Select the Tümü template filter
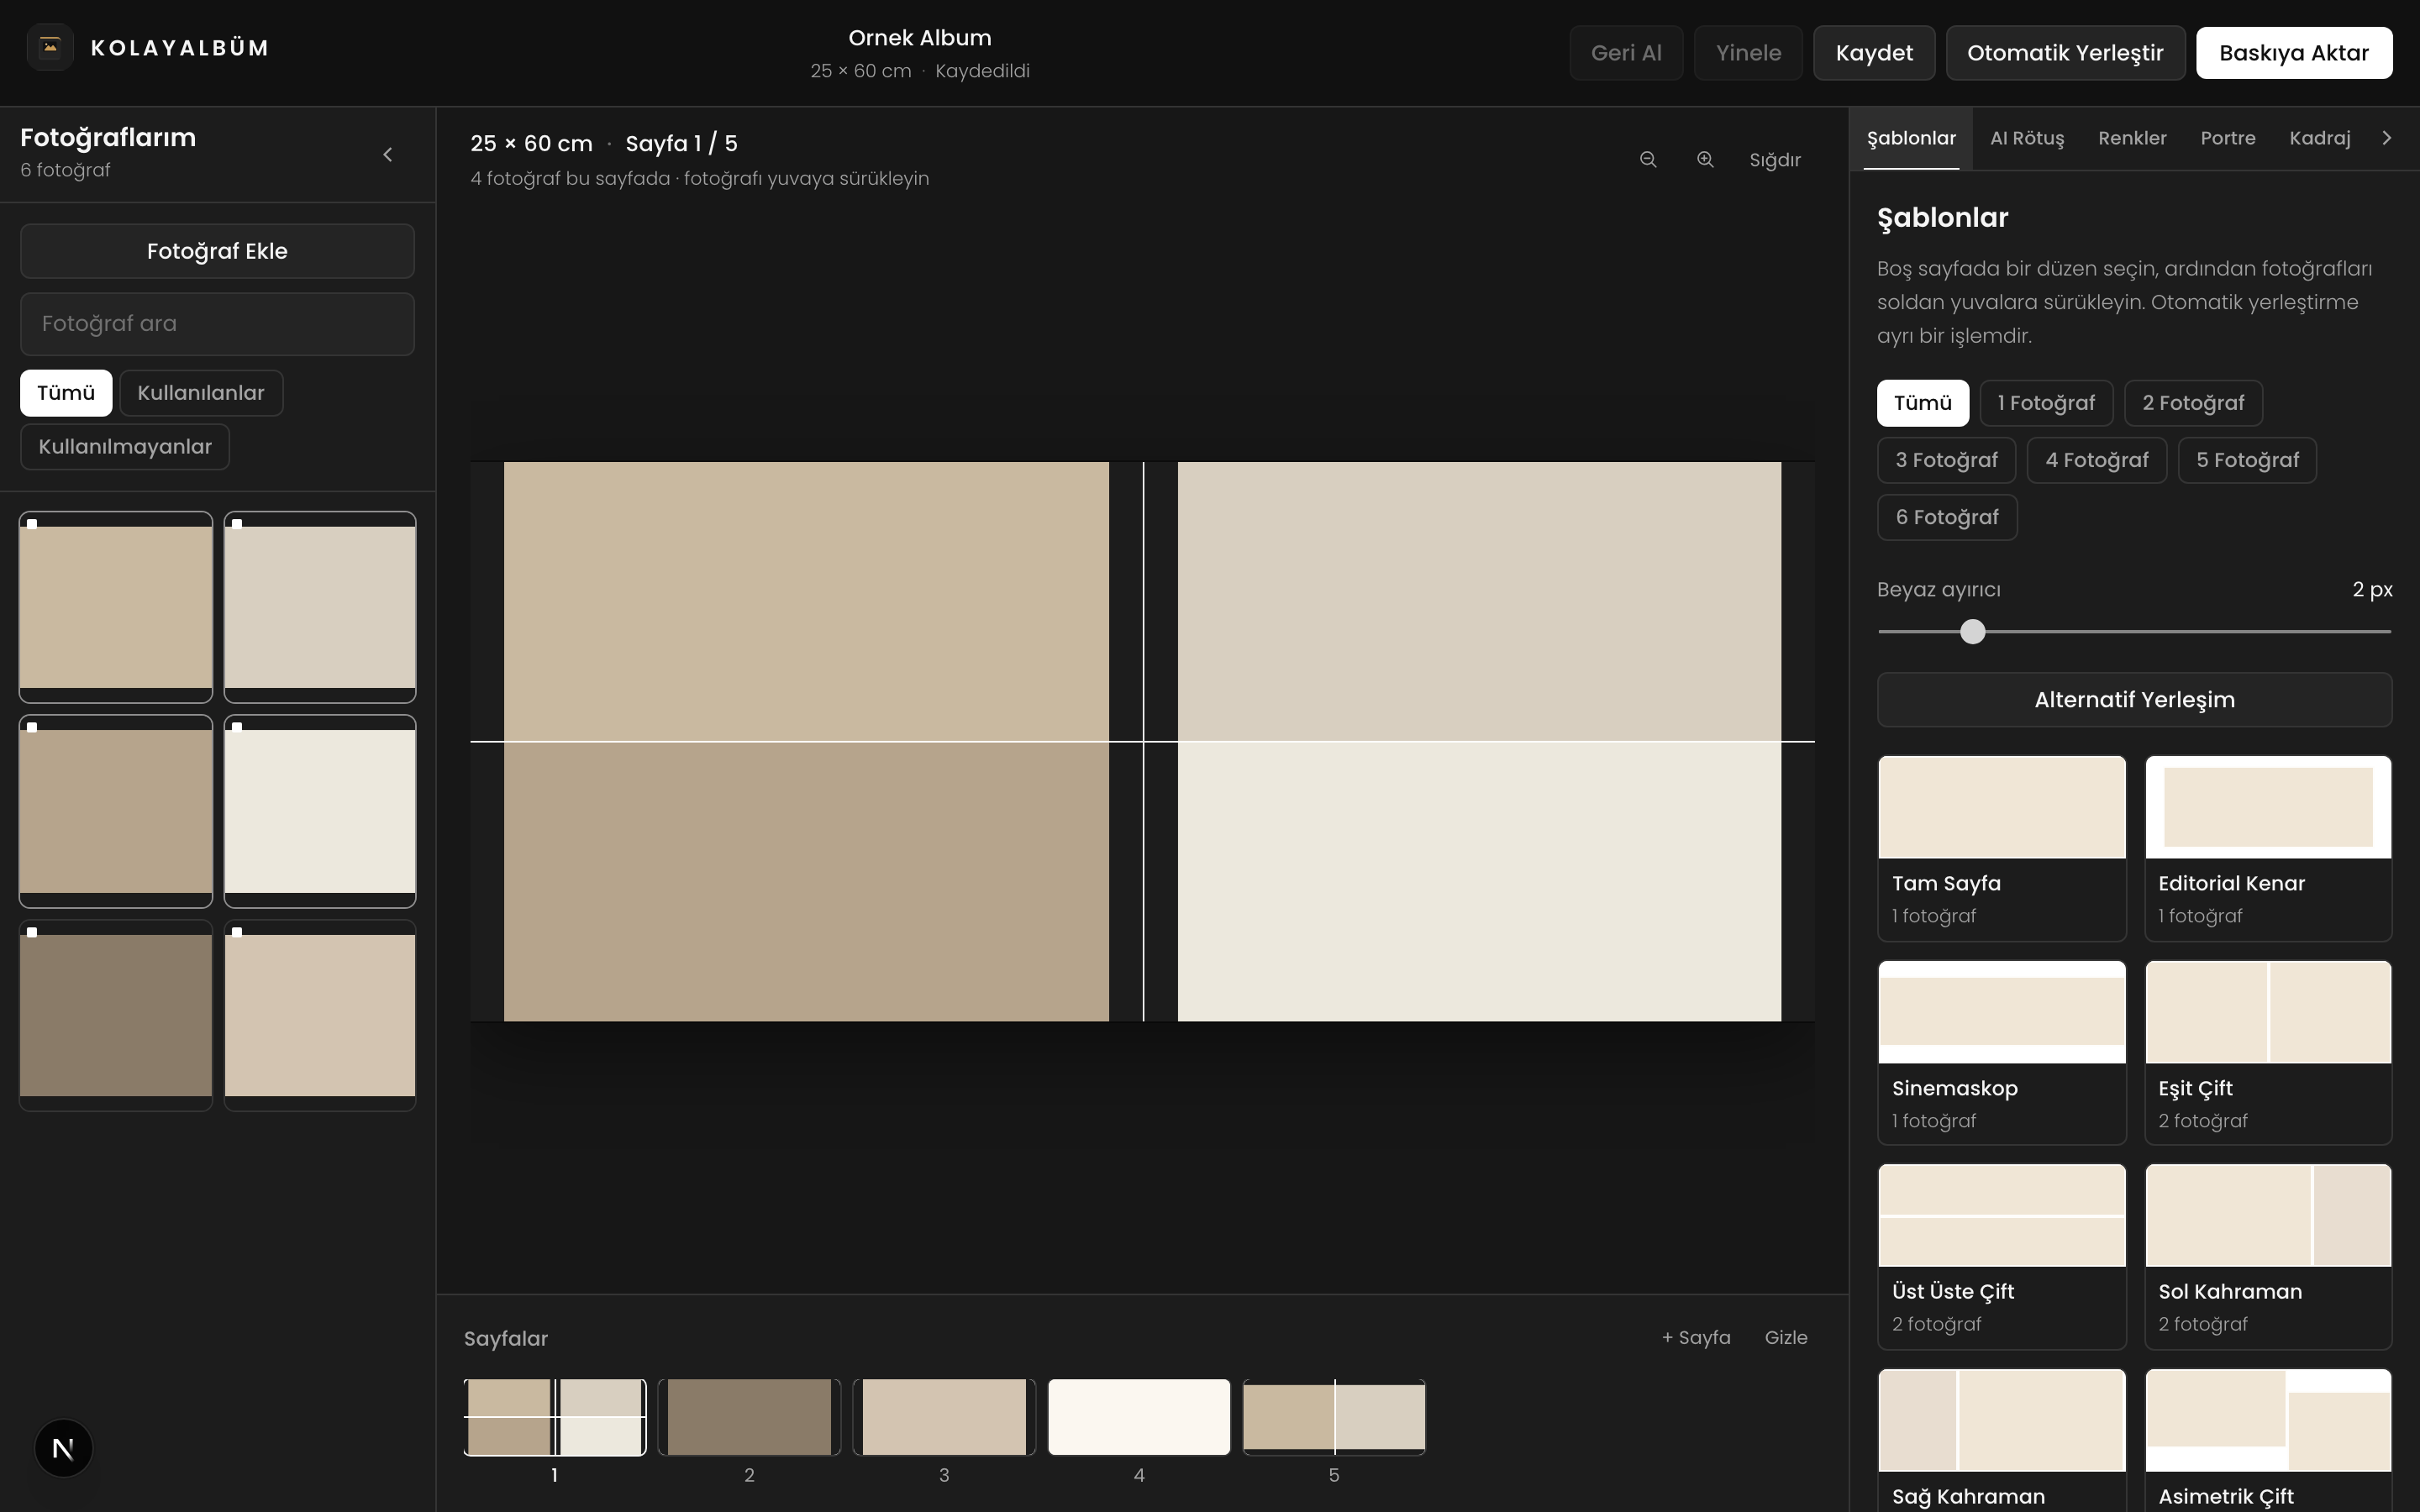Screen dimensions: 2420x1512 pos(1922,403)
